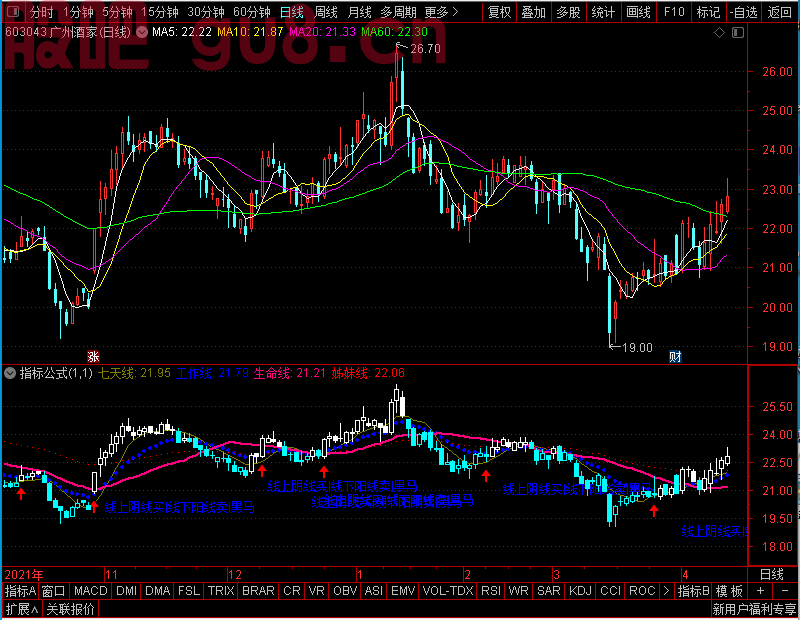Image resolution: width=800 pixels, height=620 pixels.
Task: Select the EMV indicator
Action: (403, 591)
